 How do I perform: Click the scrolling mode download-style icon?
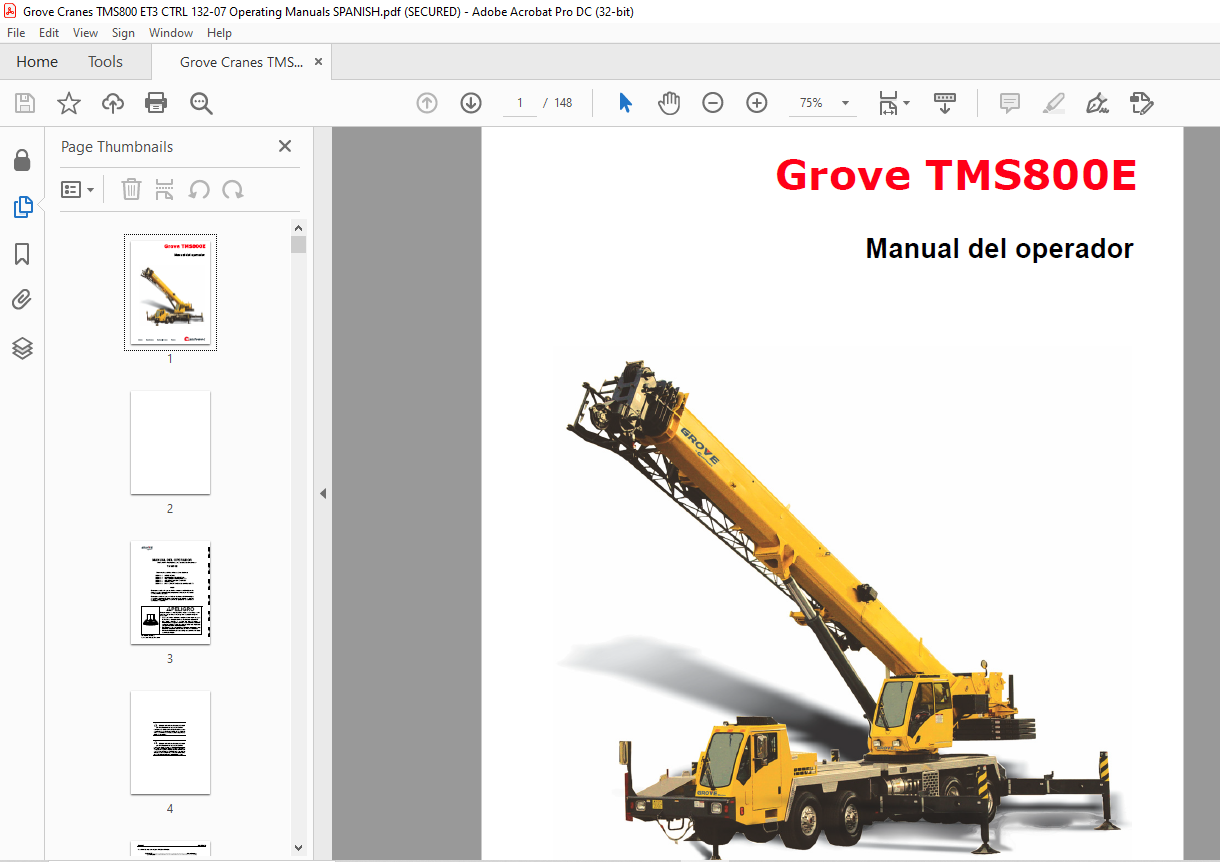[x=945, y=103]
